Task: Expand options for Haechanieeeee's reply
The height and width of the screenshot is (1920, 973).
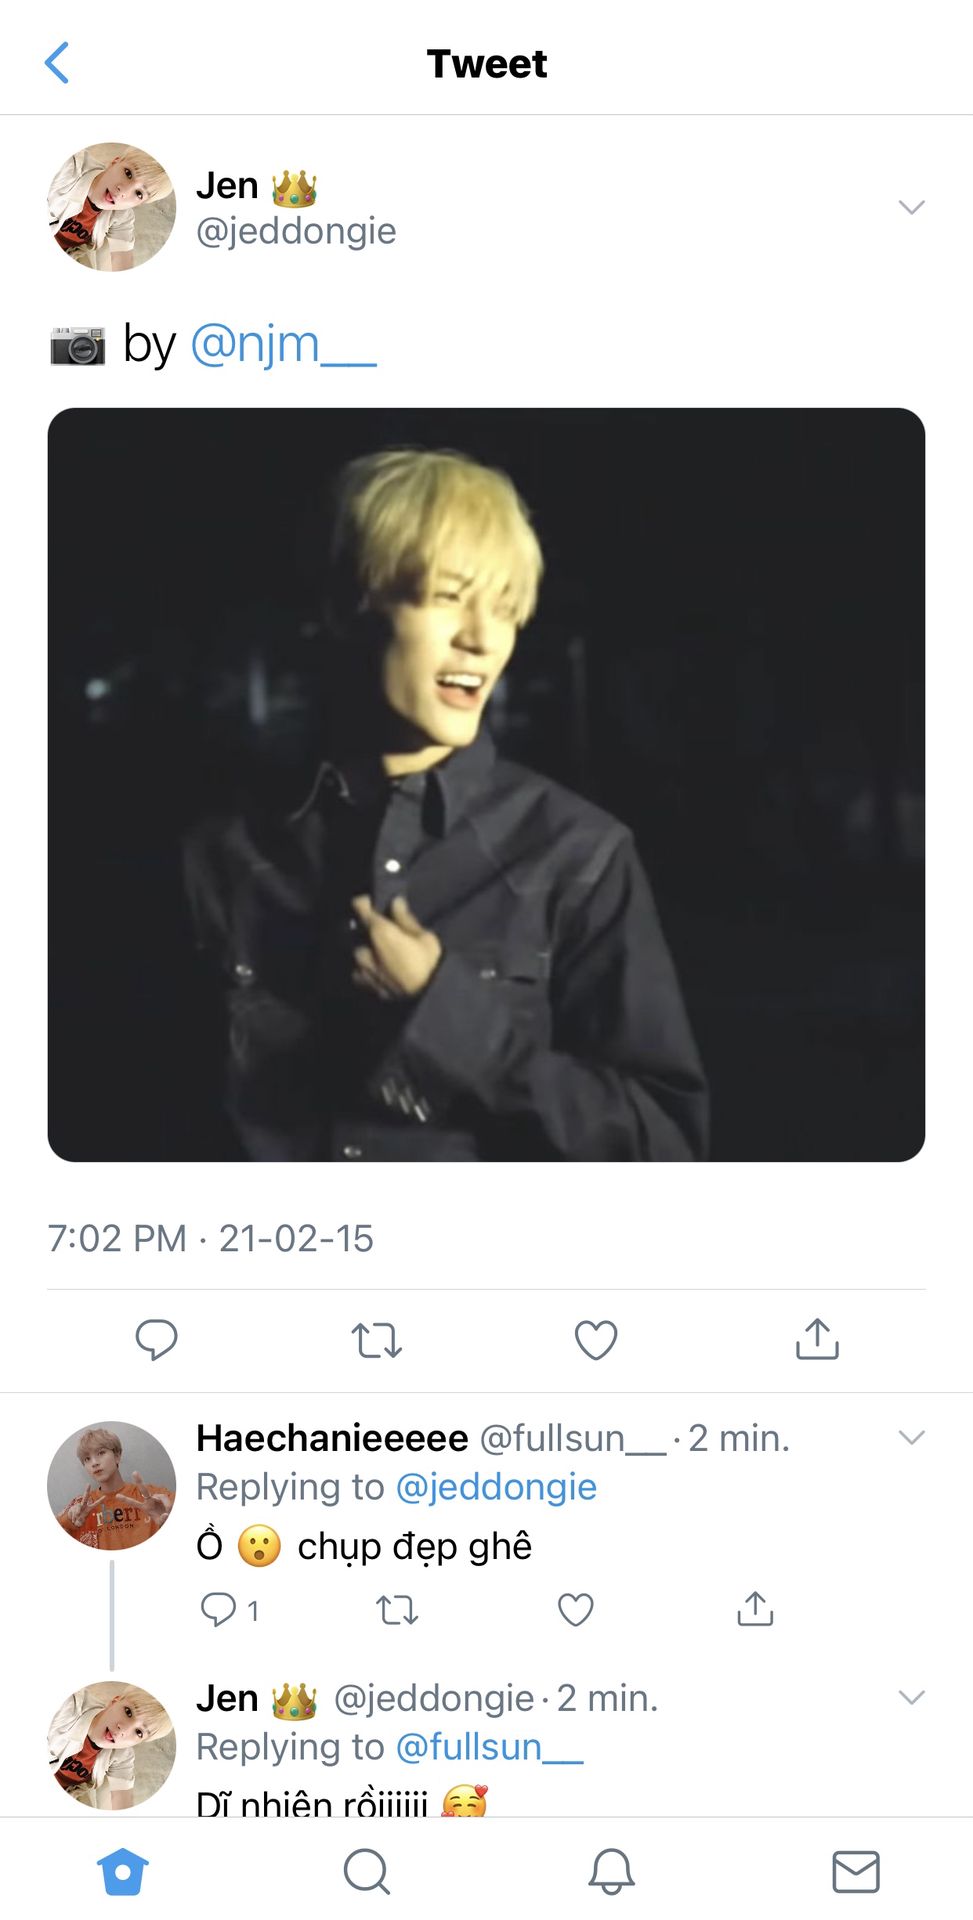Action: pos(911,1437)
